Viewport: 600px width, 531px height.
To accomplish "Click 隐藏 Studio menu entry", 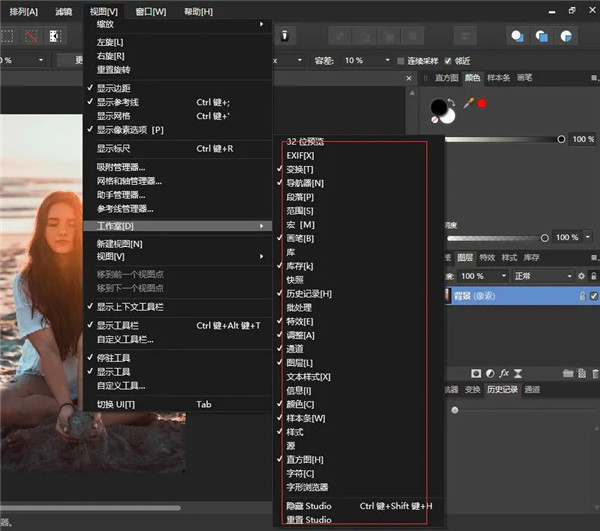I will (x=309, y=506).
